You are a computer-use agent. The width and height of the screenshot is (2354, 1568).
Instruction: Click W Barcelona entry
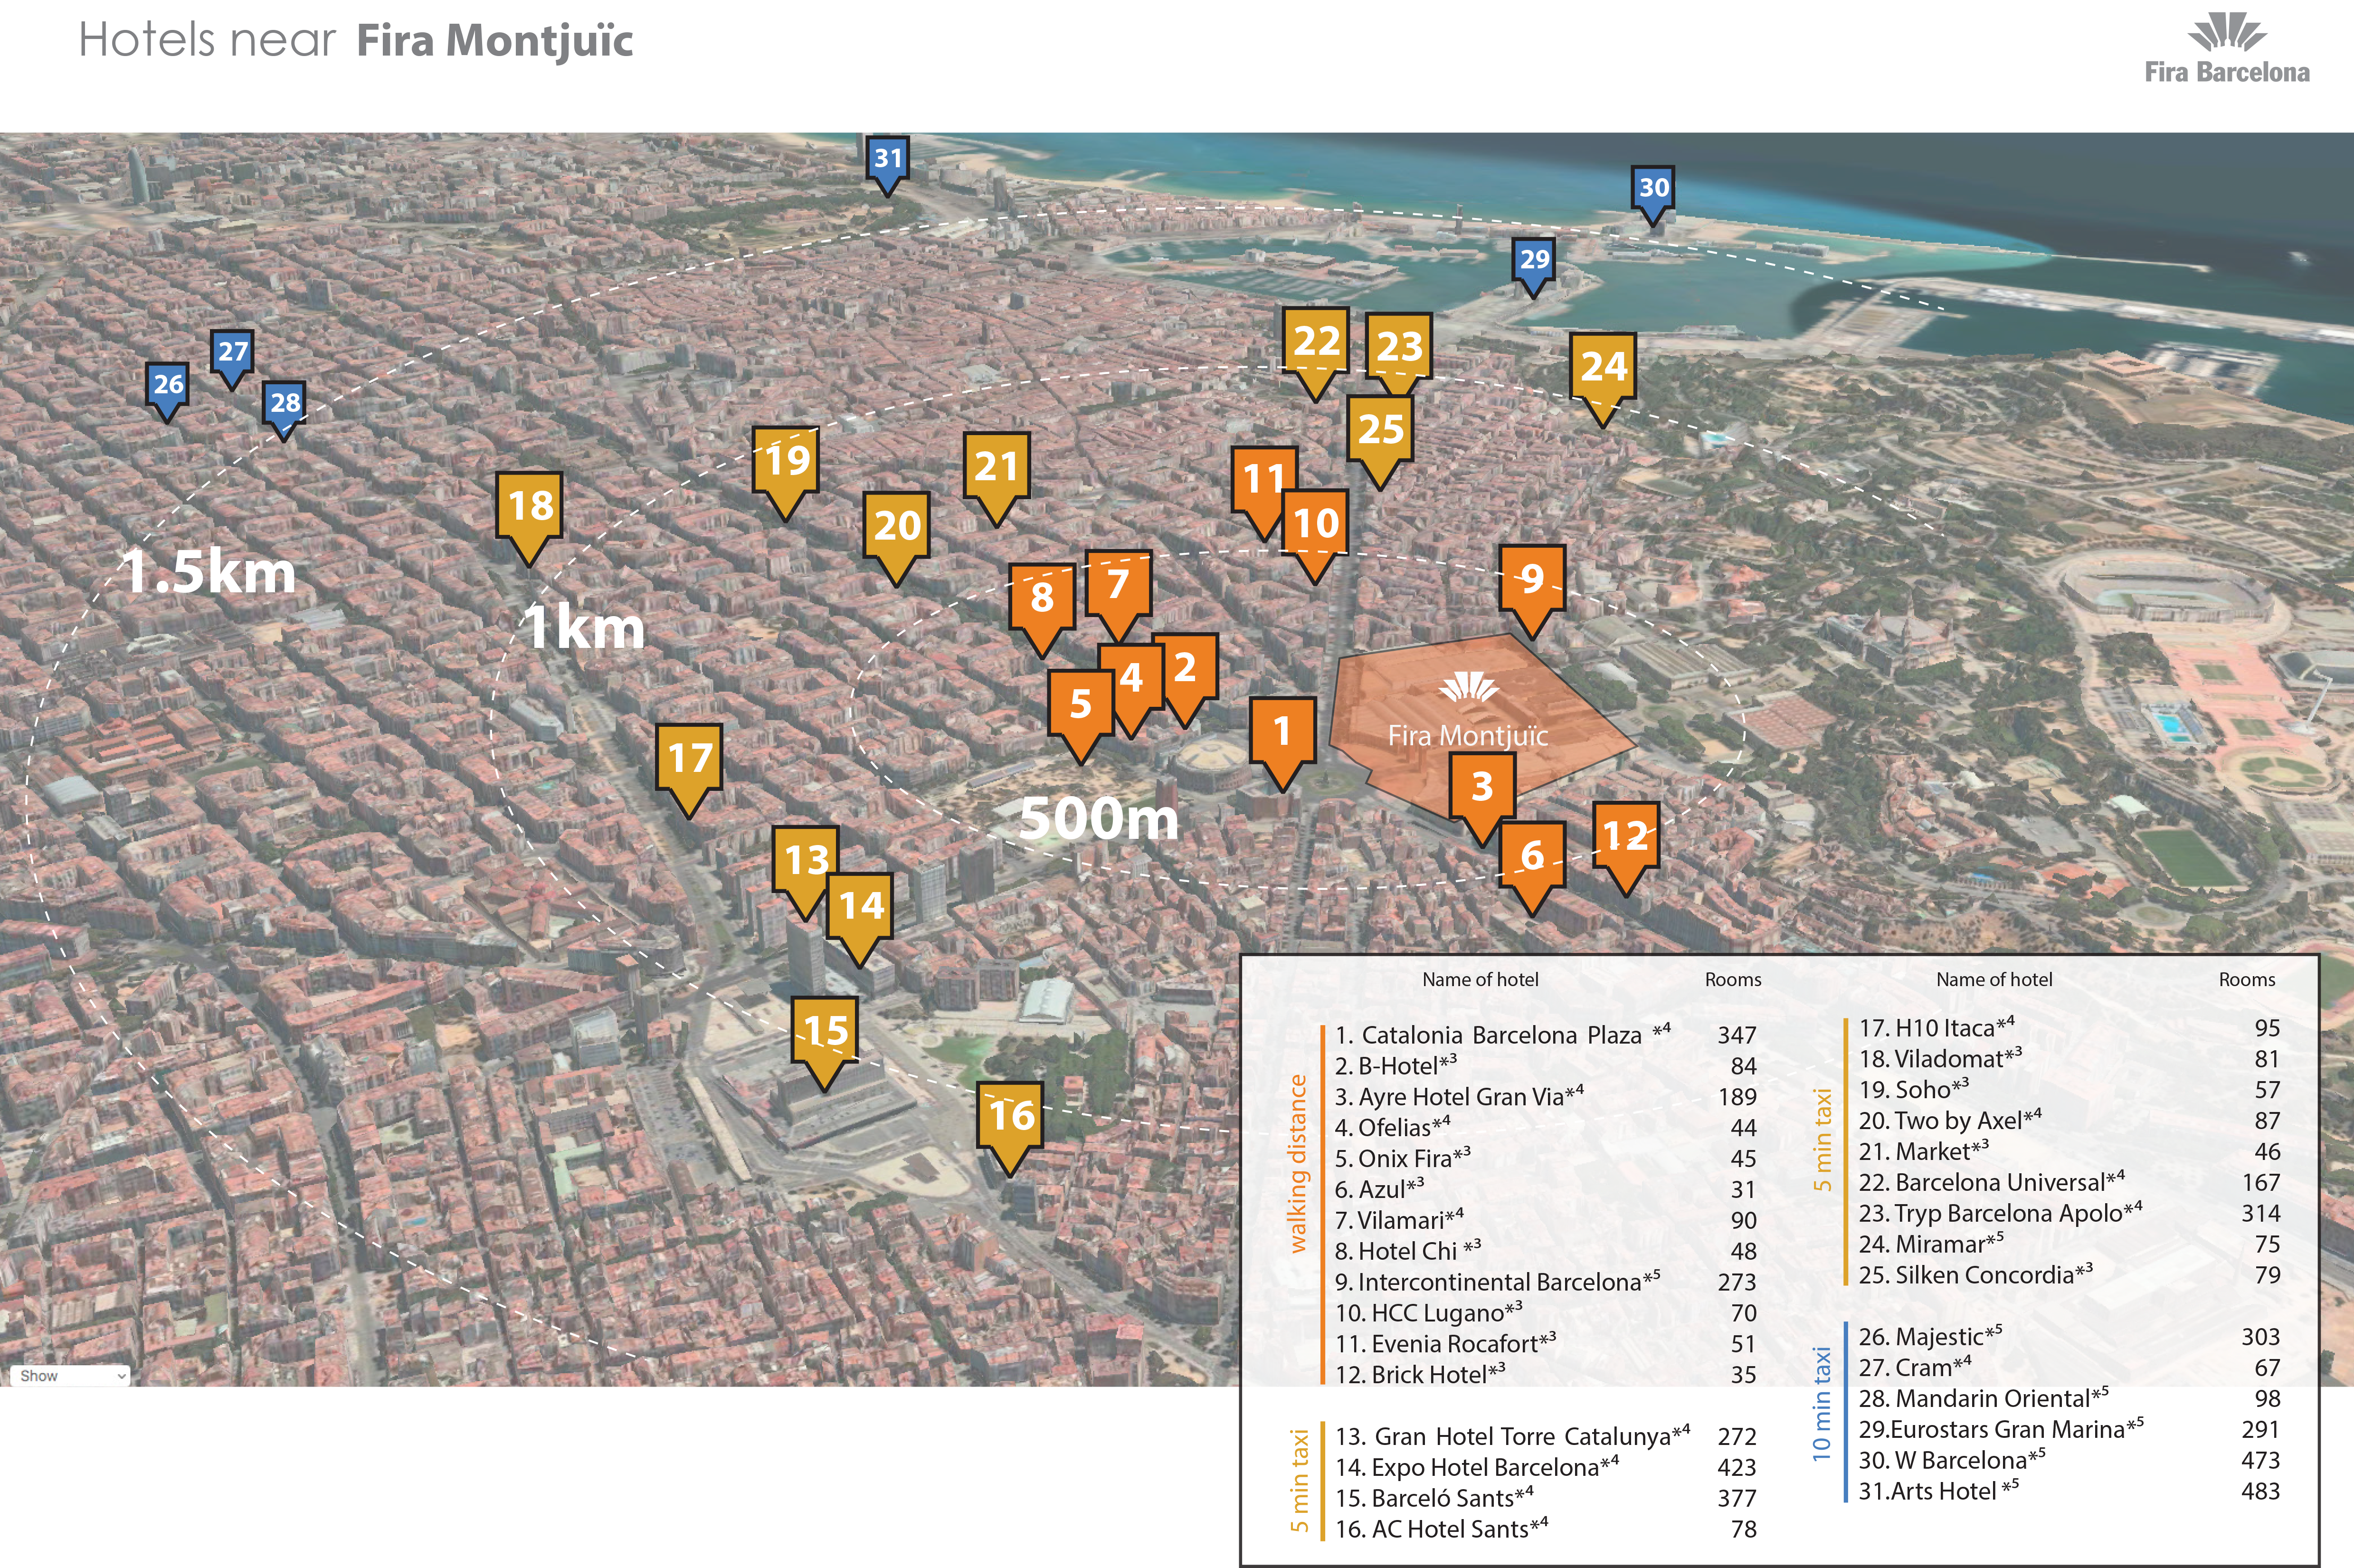click(x=2070, y=1461)
